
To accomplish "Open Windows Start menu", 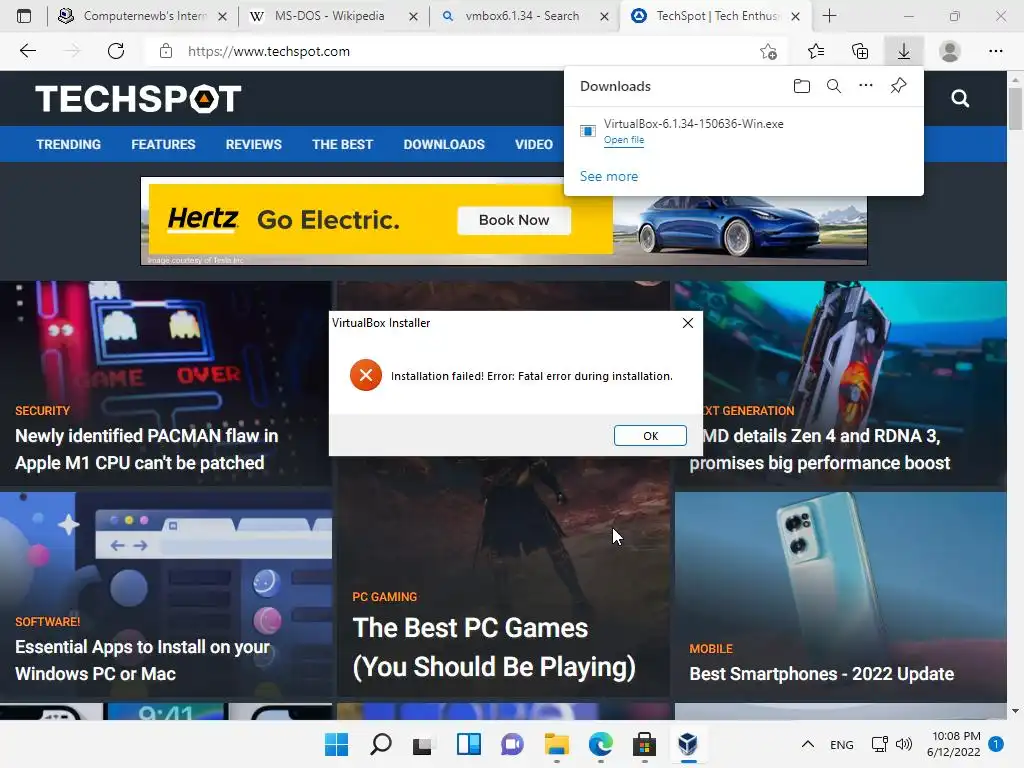I will 336,744.
